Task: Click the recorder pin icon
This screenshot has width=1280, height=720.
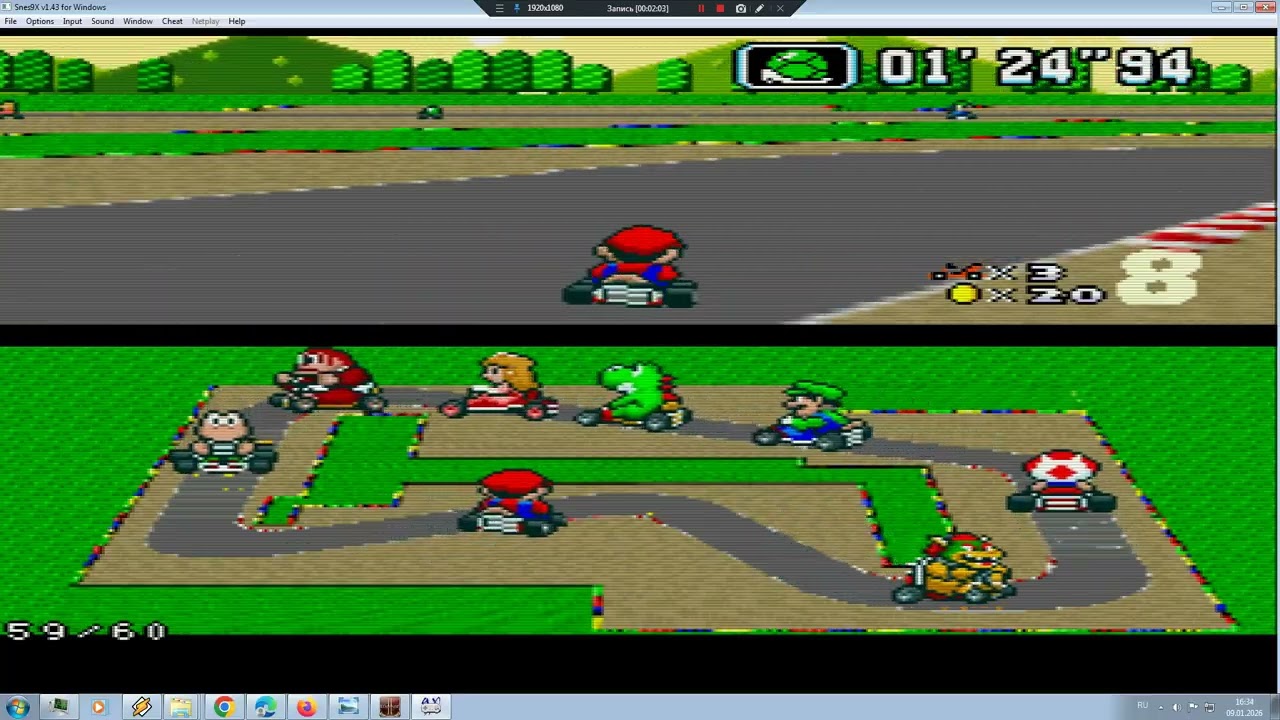Action: pos(517,8)
